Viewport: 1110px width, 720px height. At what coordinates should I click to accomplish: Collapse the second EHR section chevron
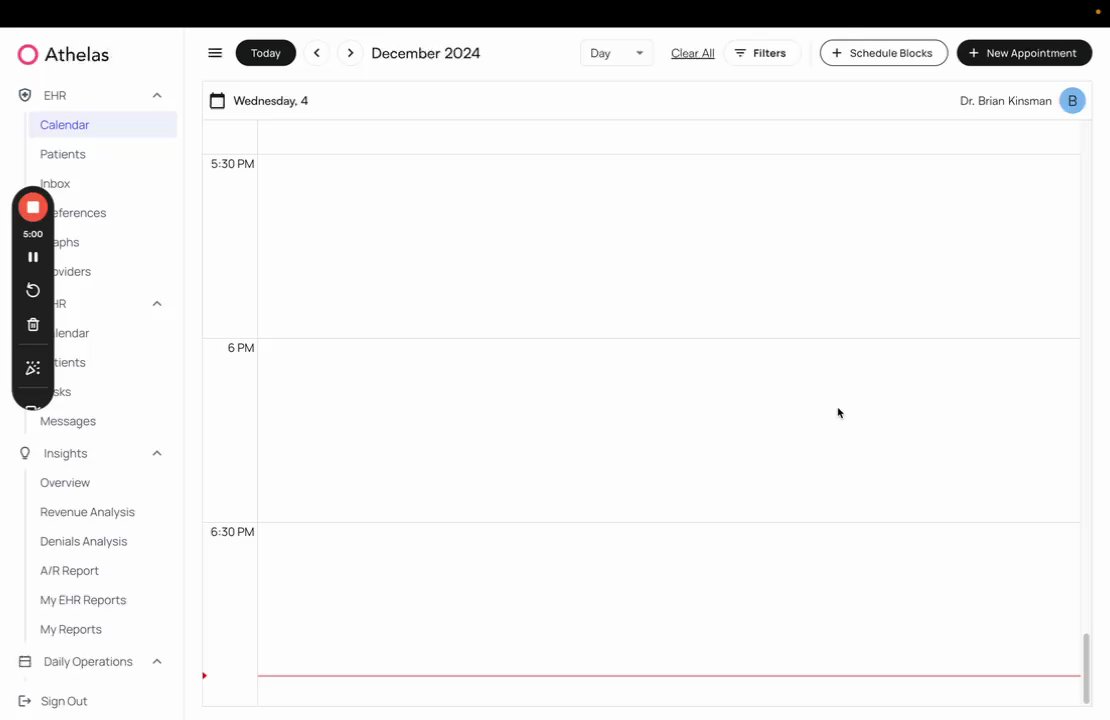[157, 304]
